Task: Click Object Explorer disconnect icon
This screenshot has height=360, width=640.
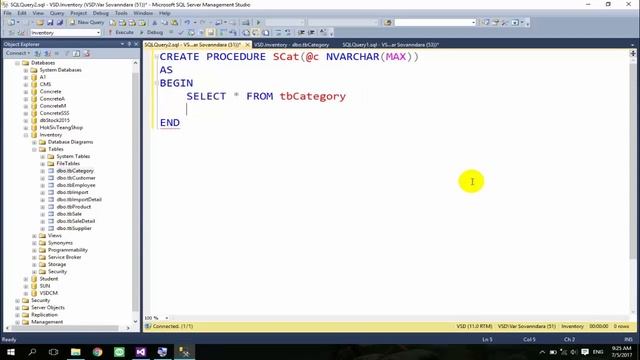Action: pos(47,53)
